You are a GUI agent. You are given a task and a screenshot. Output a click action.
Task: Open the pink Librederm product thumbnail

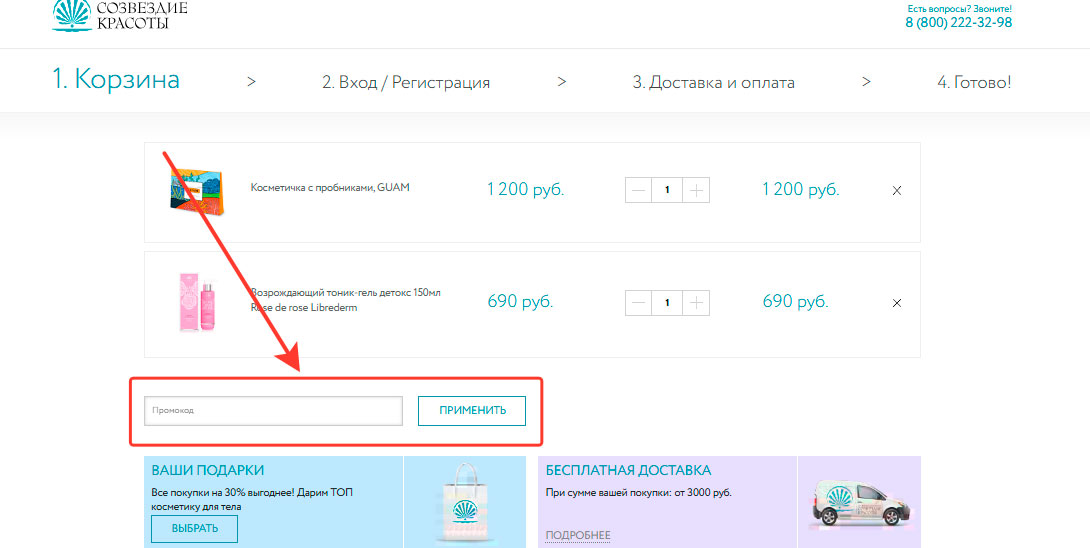[x=197, y=302]
